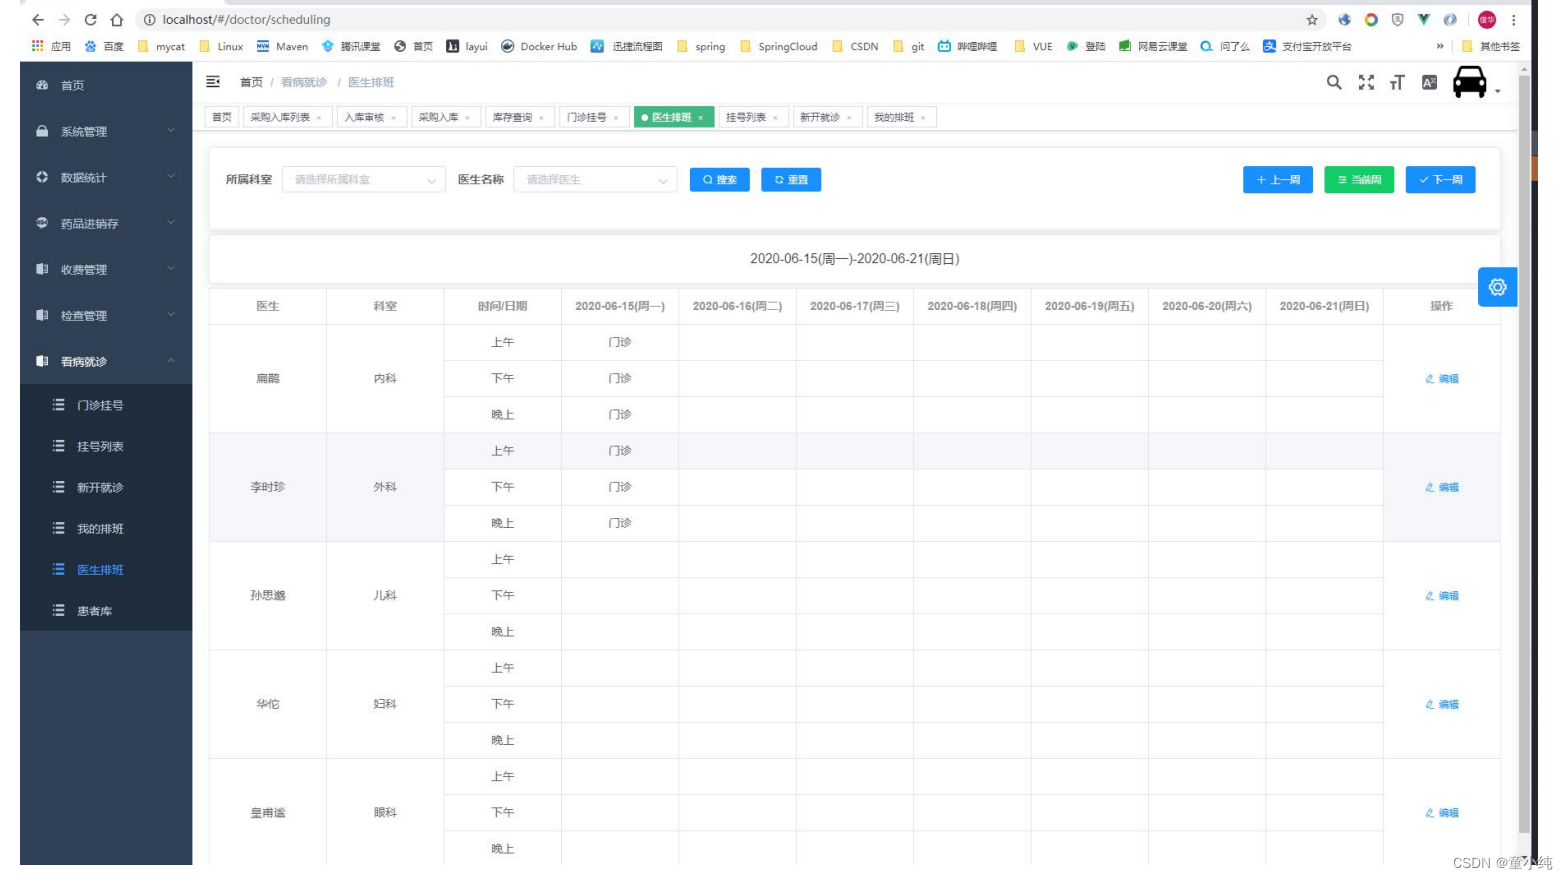1568x879 pixels.
Task: Bookmark the page with the star icon
Action: click(1312, 20)
